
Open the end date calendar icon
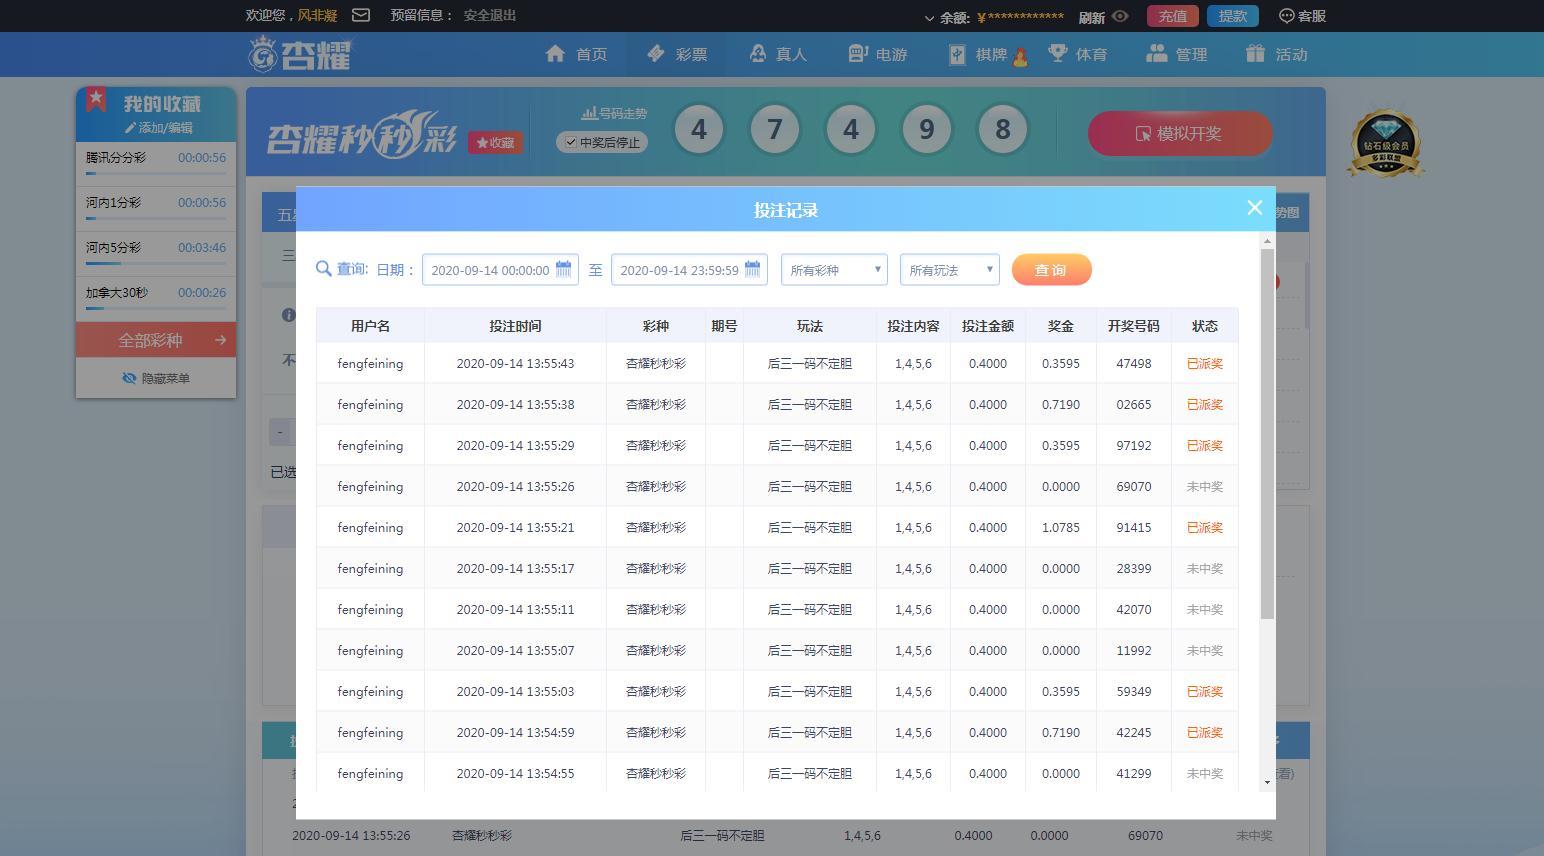pos(752,269)
